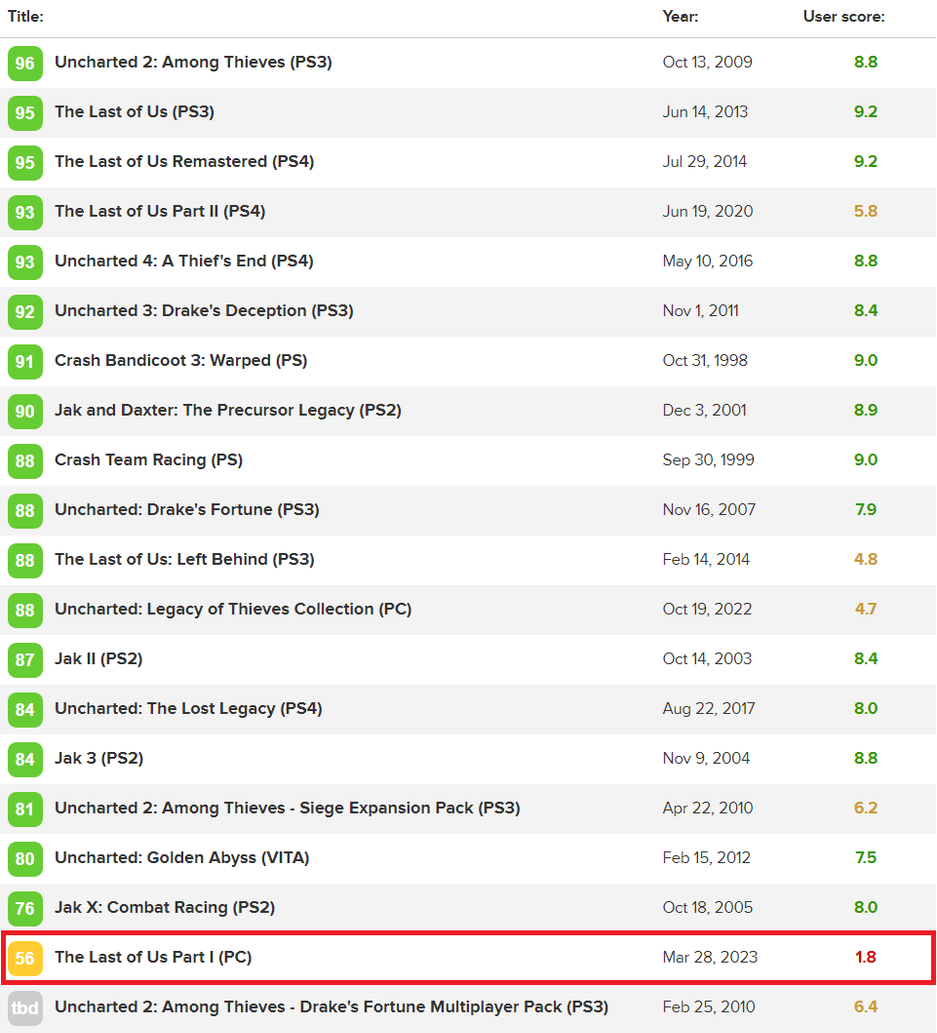Click the date Feb 25, 2010
The width and height of the screenshot is (937, 1033).
tap(709, 1007)
